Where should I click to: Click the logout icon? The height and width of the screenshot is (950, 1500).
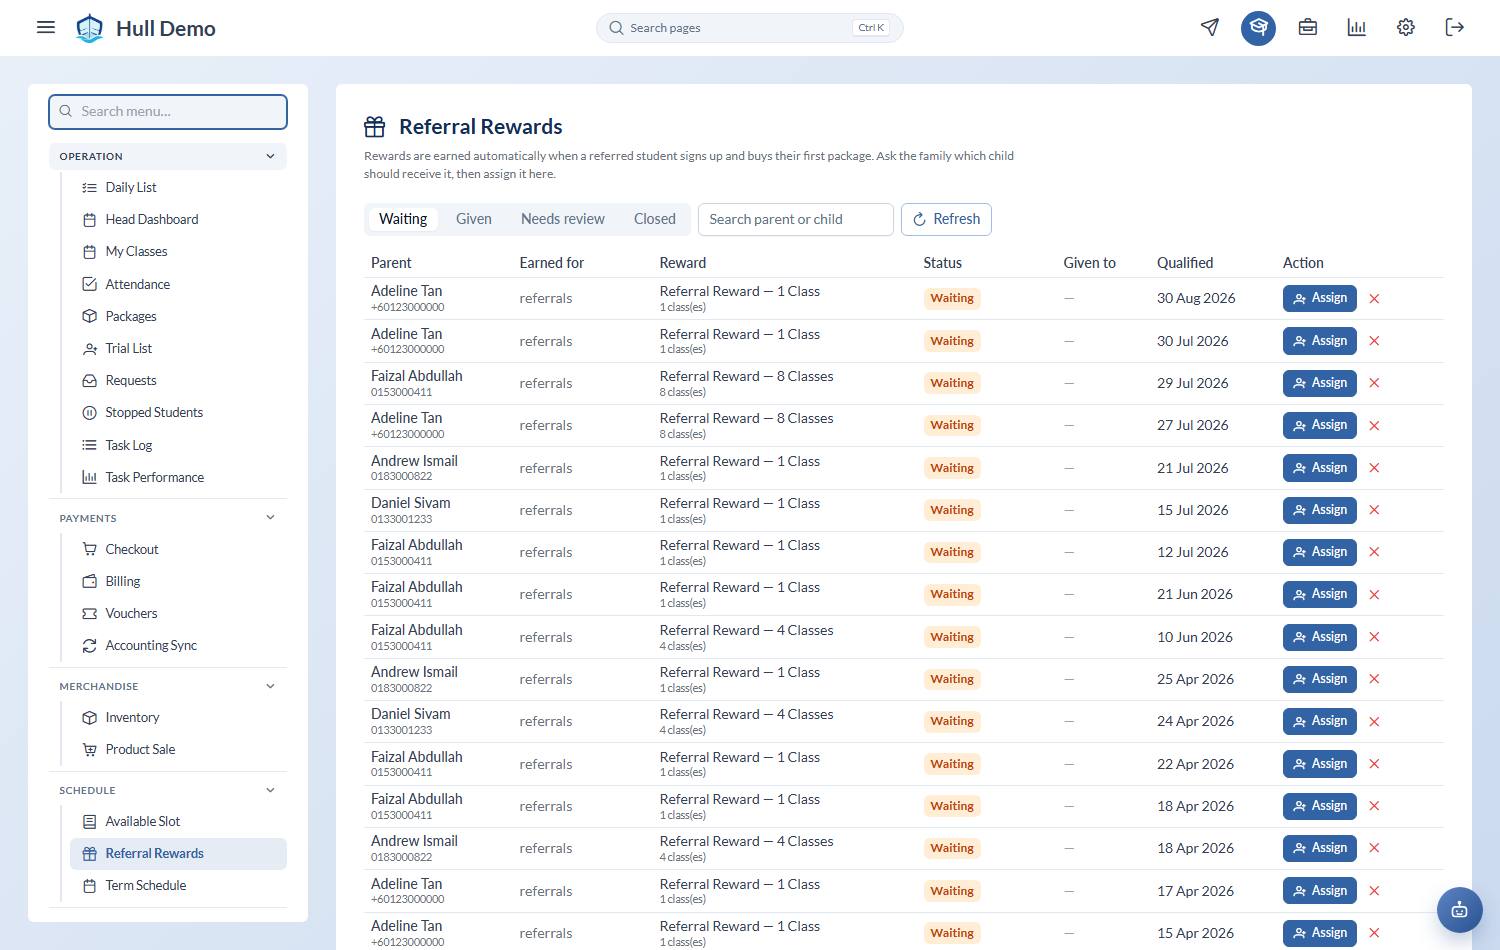coord(1455,27)
